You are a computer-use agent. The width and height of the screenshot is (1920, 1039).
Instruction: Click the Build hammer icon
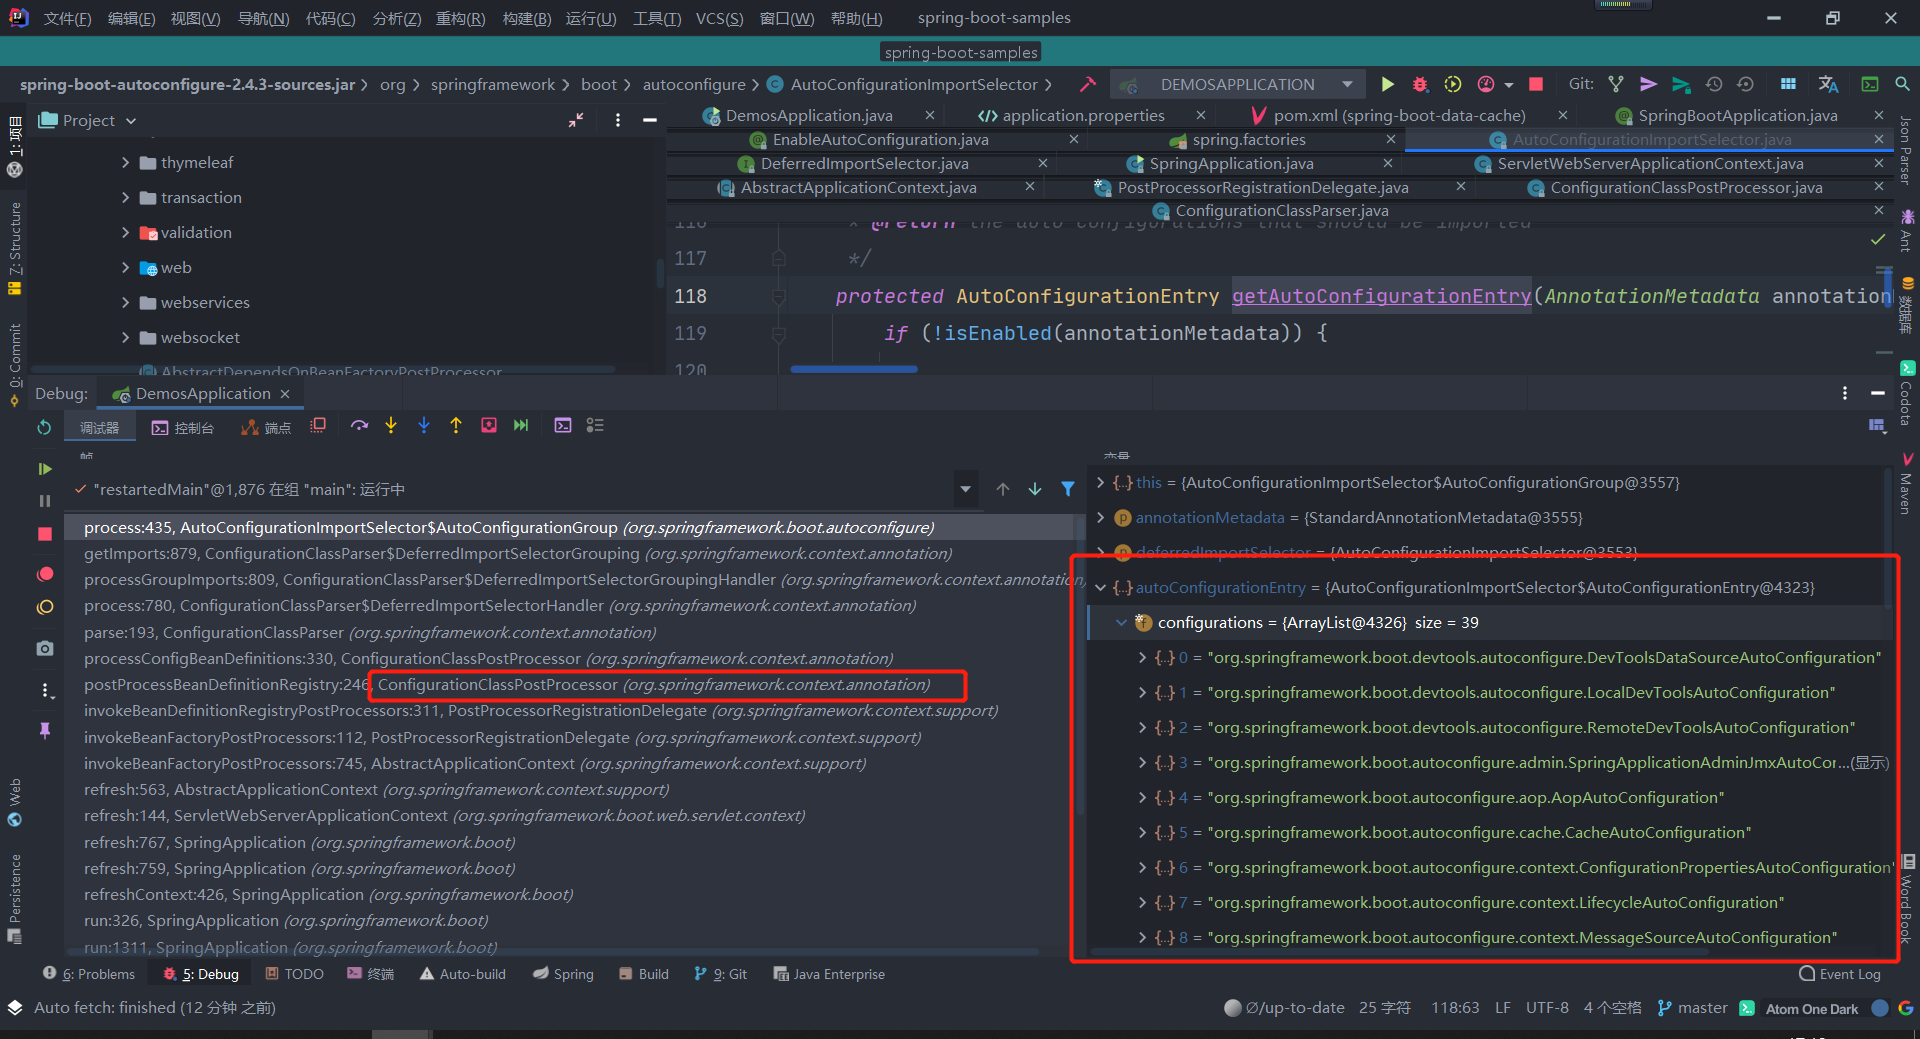click(x=1087, y=84)
